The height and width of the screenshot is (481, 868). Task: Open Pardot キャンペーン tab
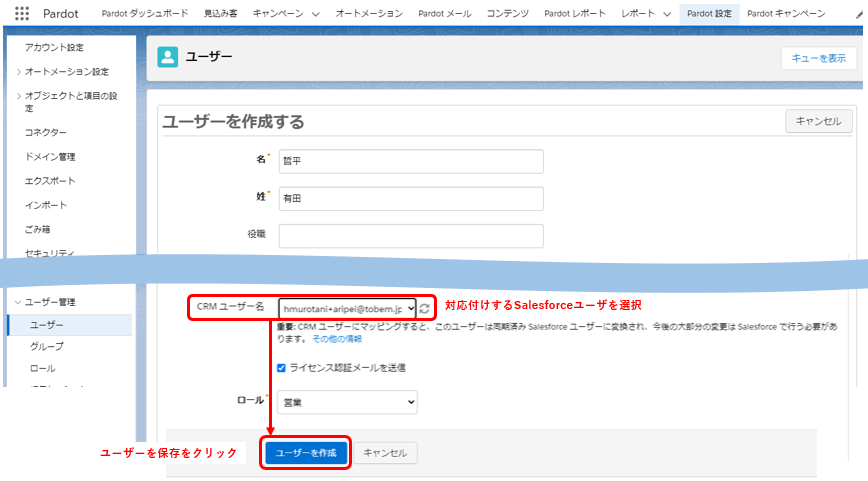pyautogui.click(x=786, y=13)
